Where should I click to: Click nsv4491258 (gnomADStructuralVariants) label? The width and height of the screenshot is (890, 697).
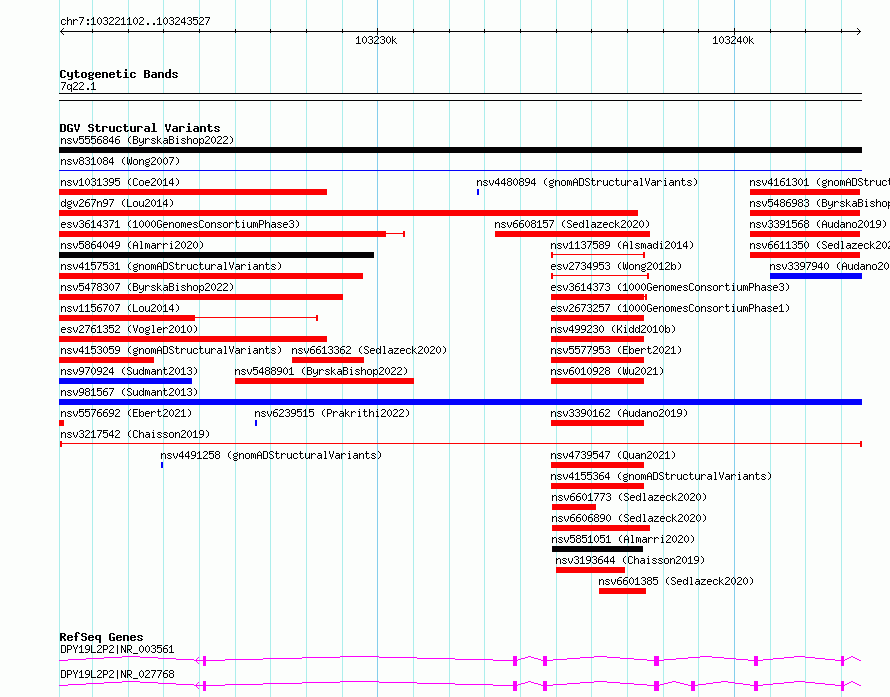coord(271,455)
